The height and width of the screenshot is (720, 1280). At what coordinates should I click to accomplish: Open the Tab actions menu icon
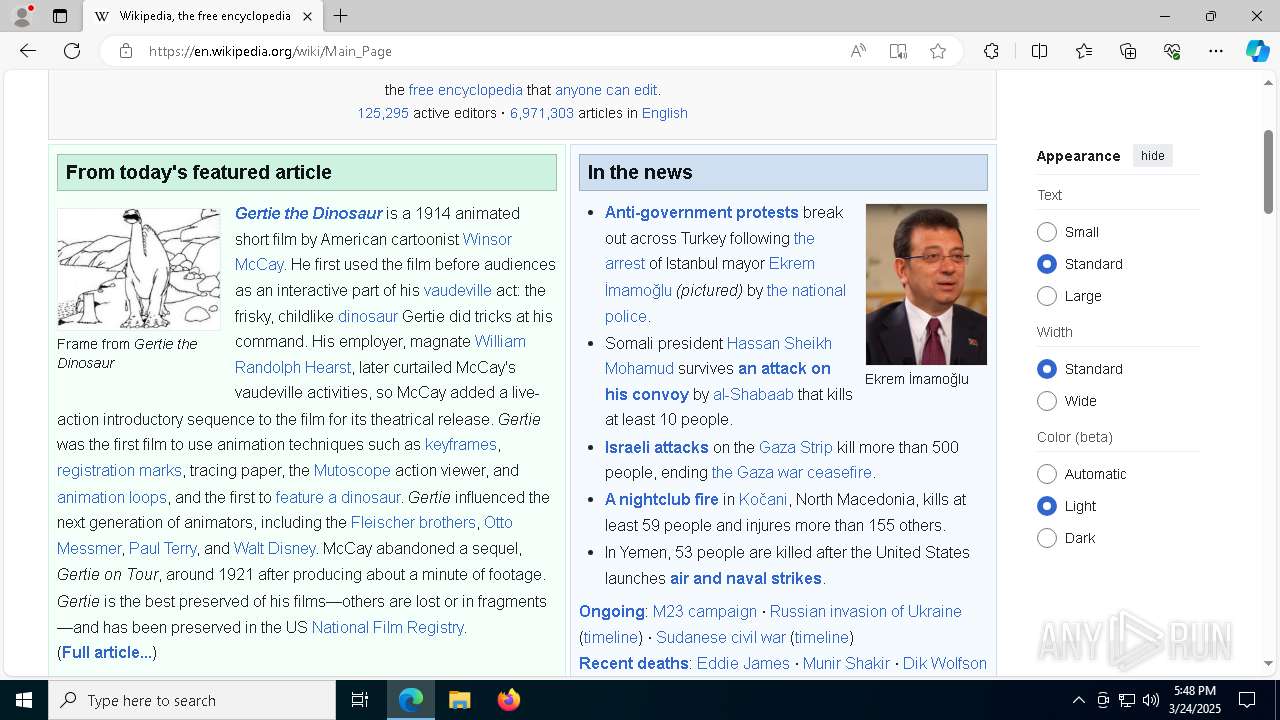click(x=60, y=16)
